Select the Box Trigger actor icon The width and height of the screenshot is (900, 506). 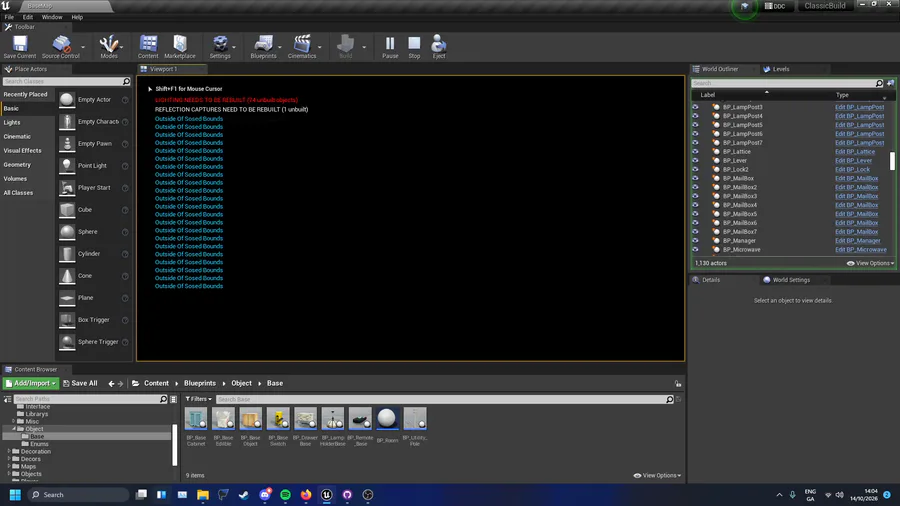tap(67, 320)
